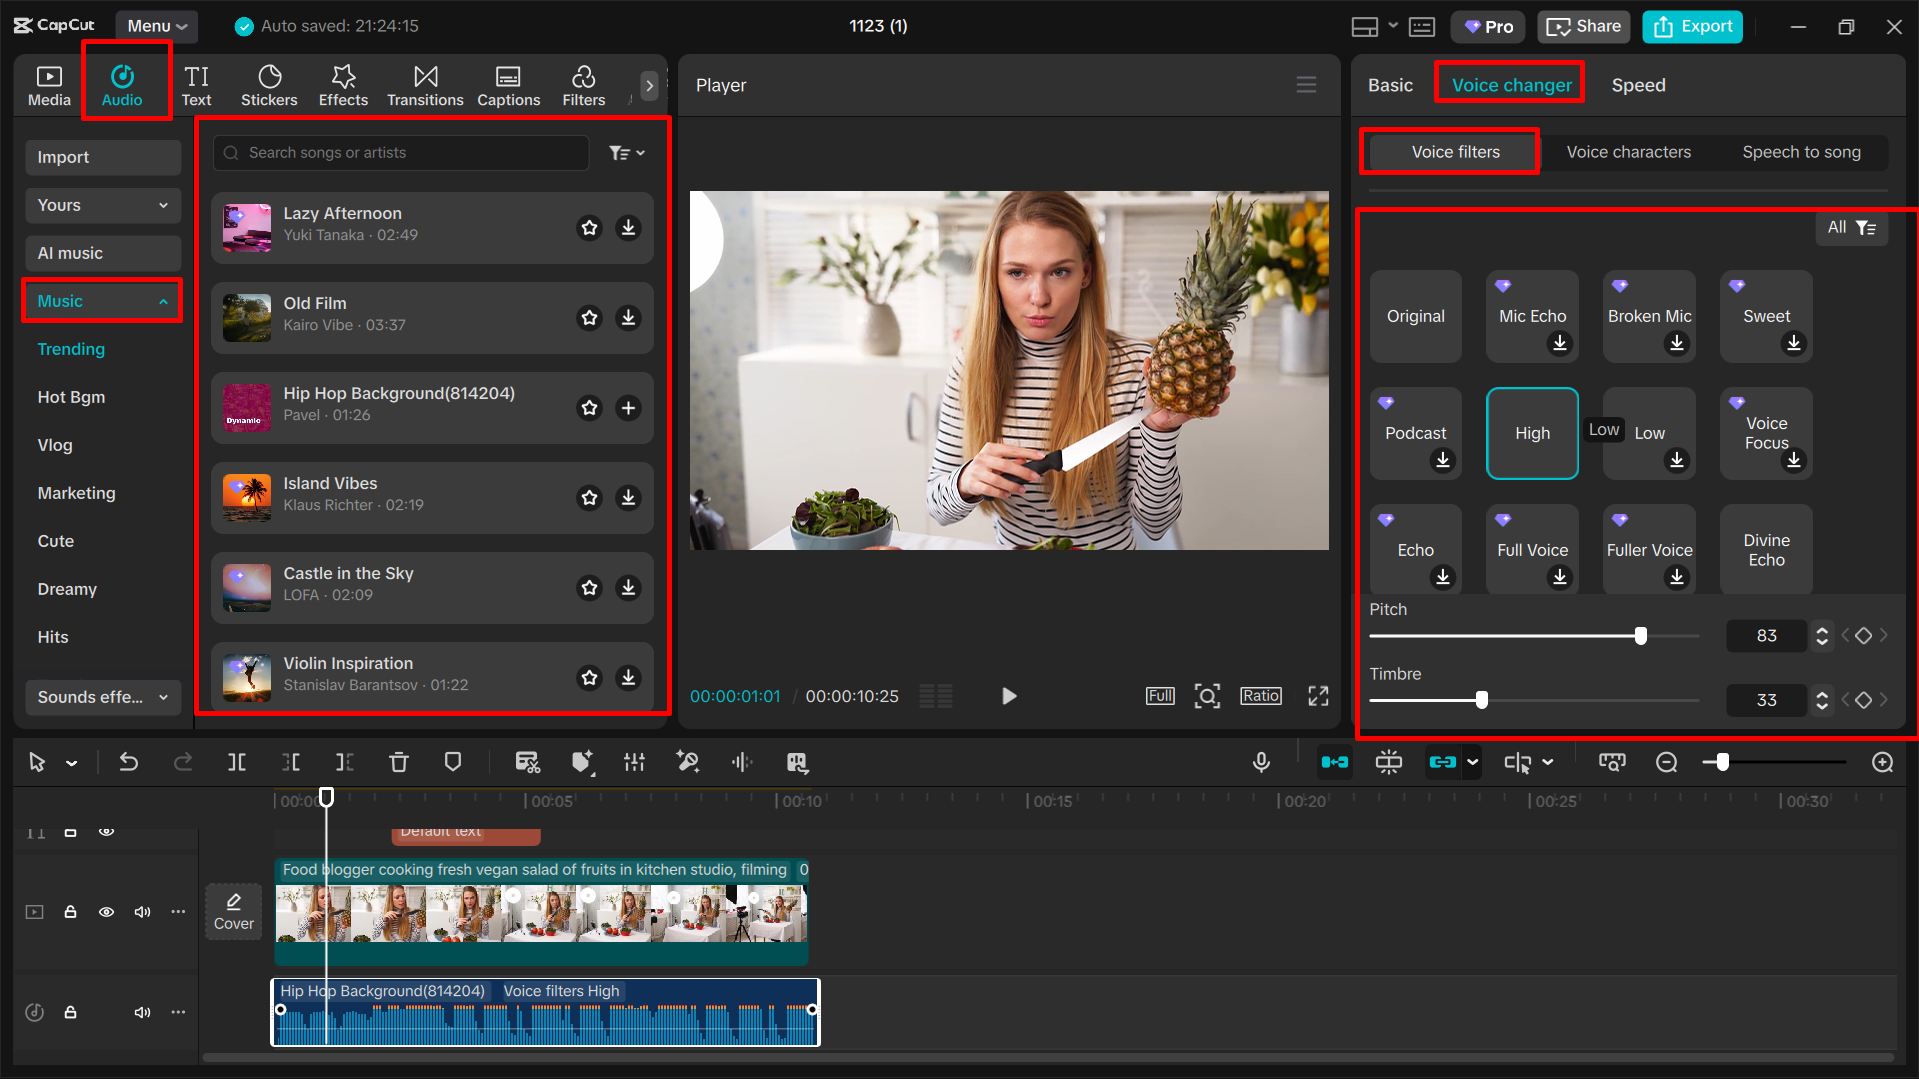
Task: Click the songs search field
Action: coord(400,152)
